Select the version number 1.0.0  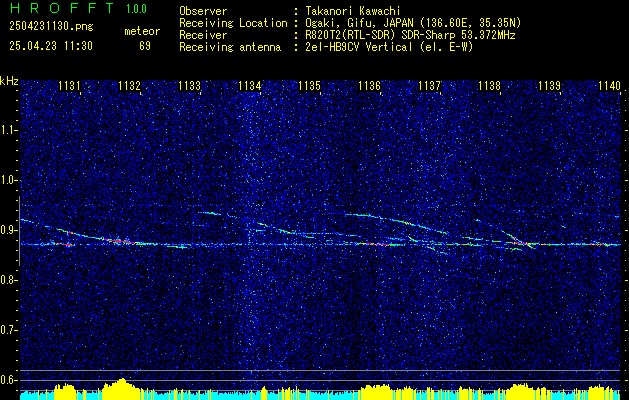tap(136, 9)
